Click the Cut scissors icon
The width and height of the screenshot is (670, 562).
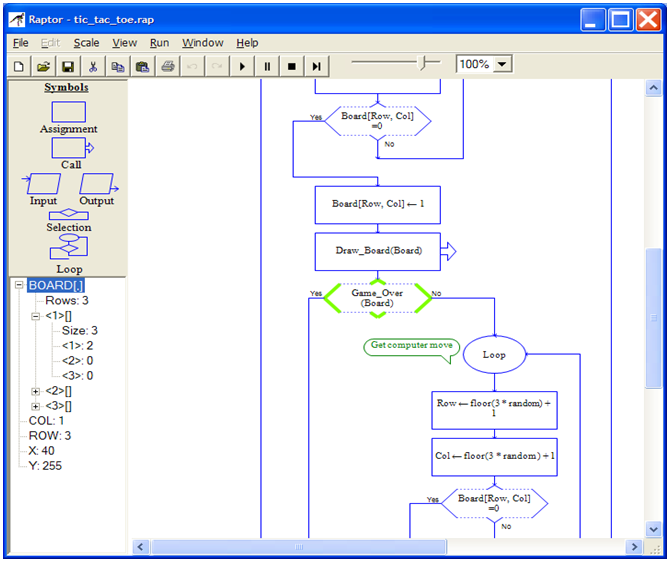[x=93, y=66]
